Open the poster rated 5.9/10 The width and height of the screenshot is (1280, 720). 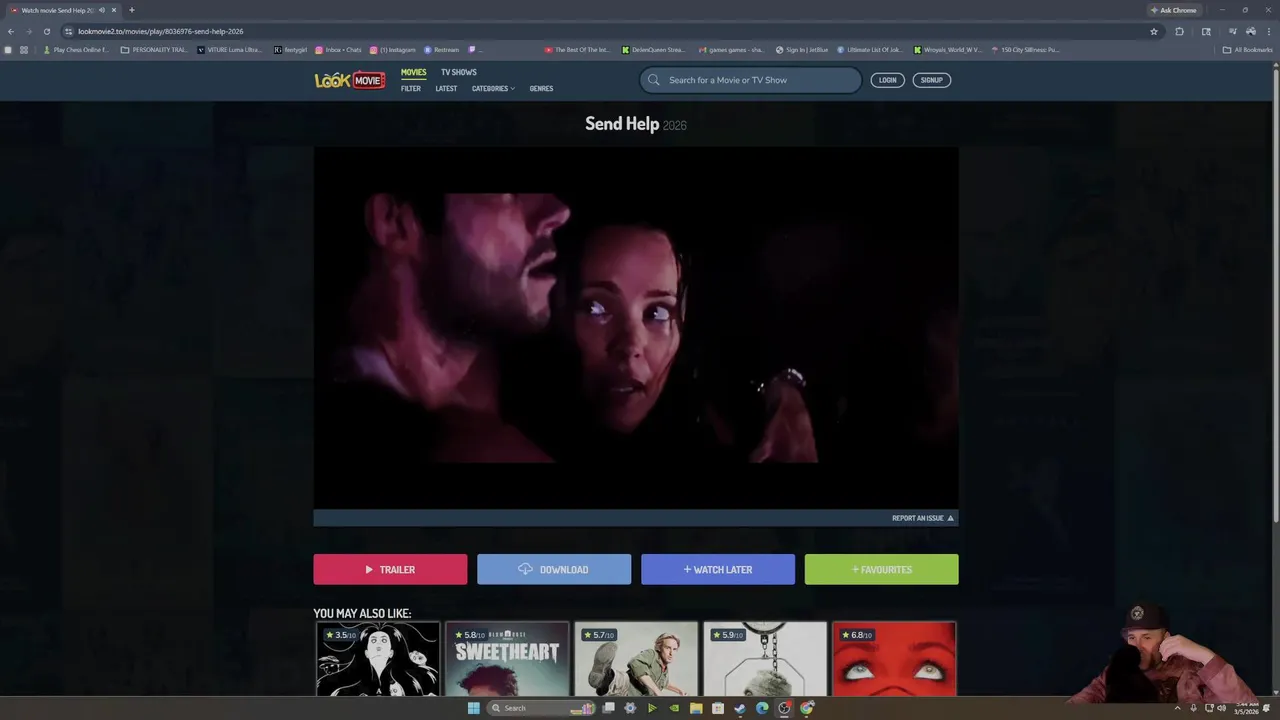coord(765,658)
